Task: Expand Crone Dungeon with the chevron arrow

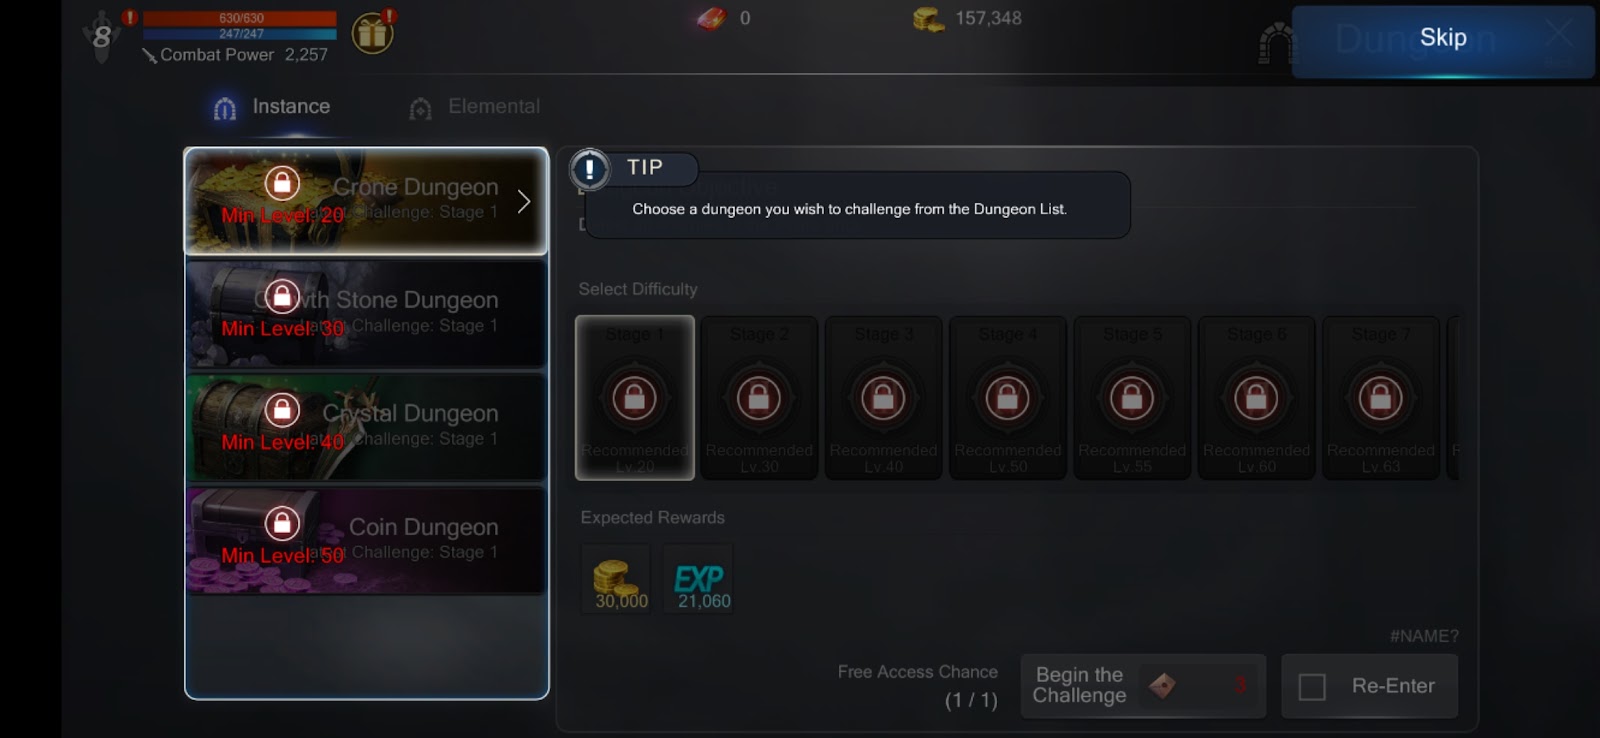Action: pos(524,202)
